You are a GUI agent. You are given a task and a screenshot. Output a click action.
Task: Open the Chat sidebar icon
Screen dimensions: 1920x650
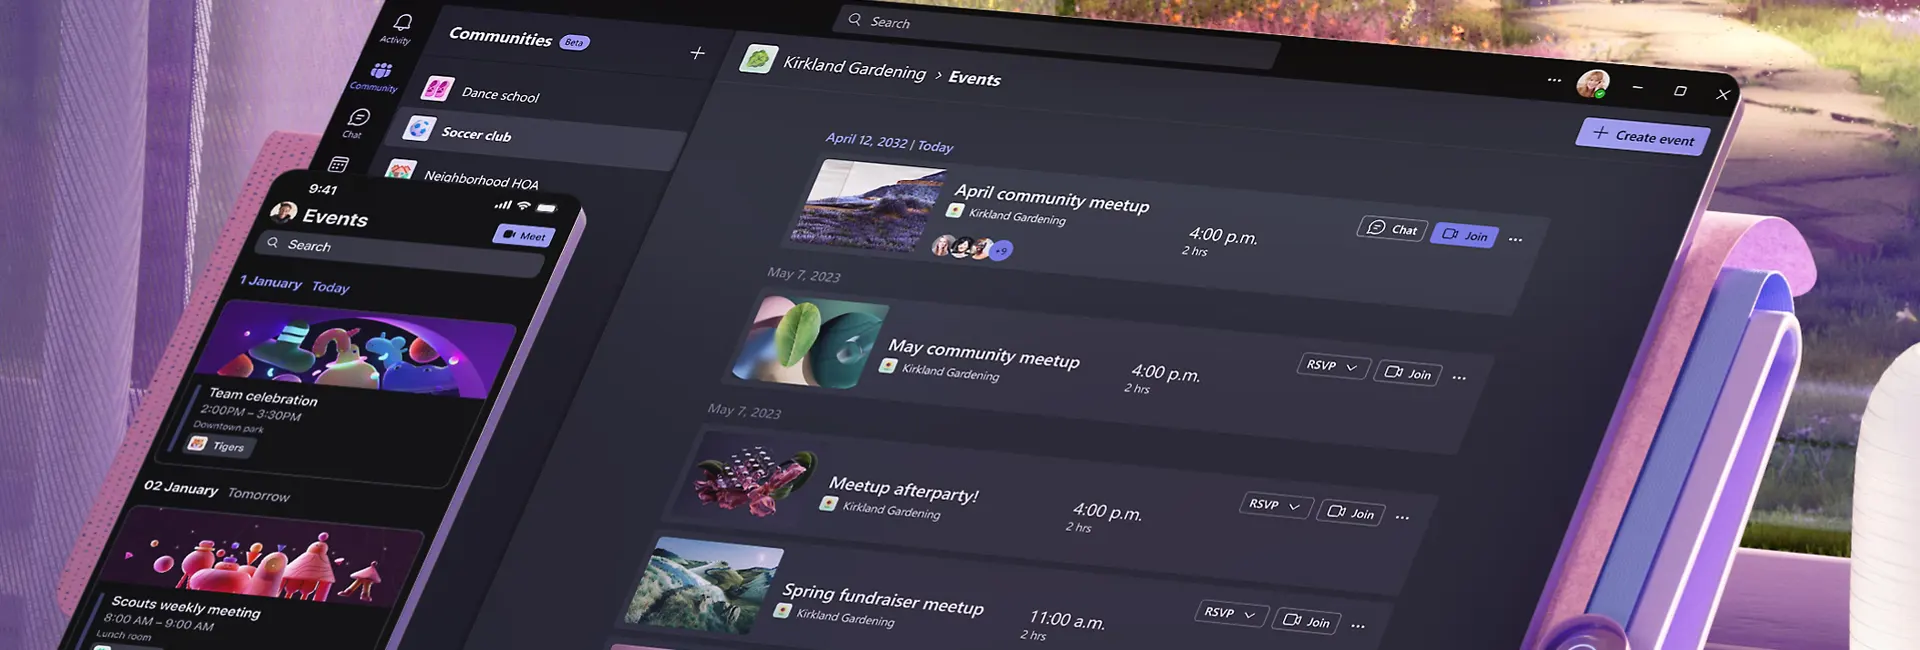coord(358,117)
